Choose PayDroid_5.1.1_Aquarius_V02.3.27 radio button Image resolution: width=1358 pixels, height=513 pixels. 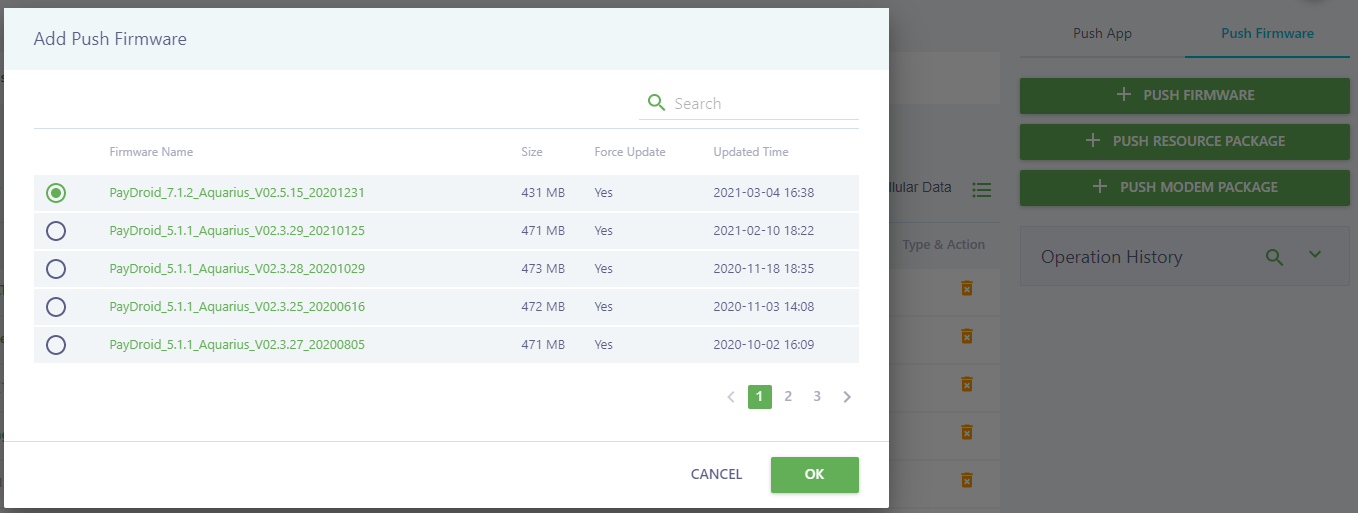pos(56,345)
